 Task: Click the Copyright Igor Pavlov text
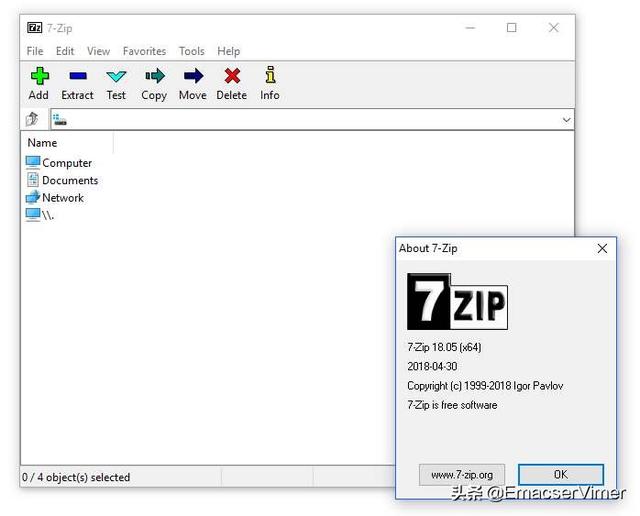click(x=485, y=386)
